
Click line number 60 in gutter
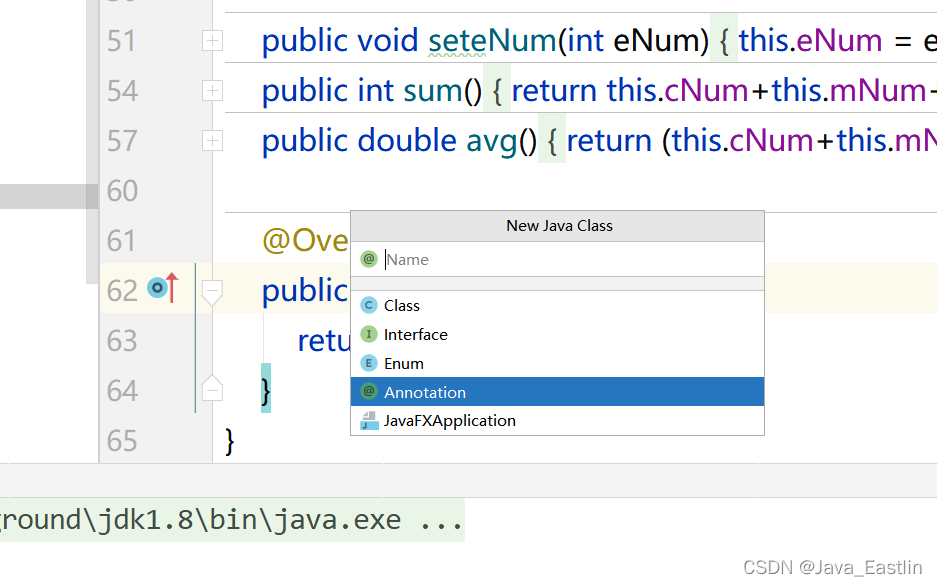pos(122,191)
